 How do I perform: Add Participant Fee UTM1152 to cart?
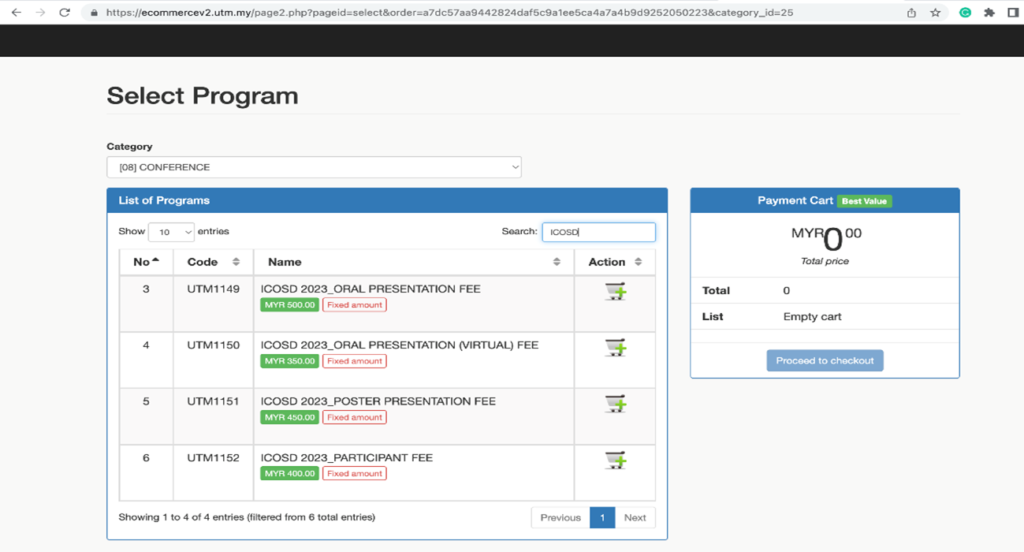pos(614,460)
